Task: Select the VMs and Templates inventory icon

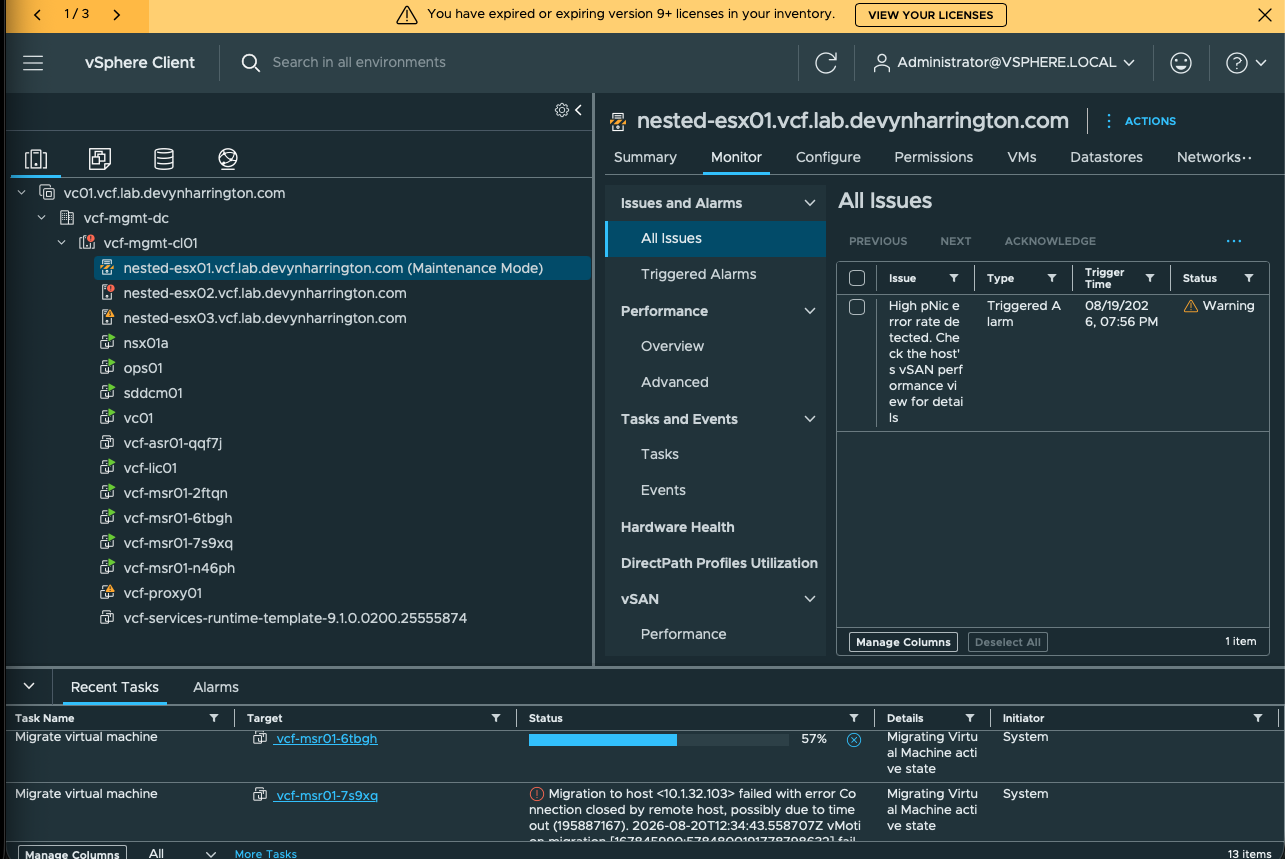Action: 100,158
